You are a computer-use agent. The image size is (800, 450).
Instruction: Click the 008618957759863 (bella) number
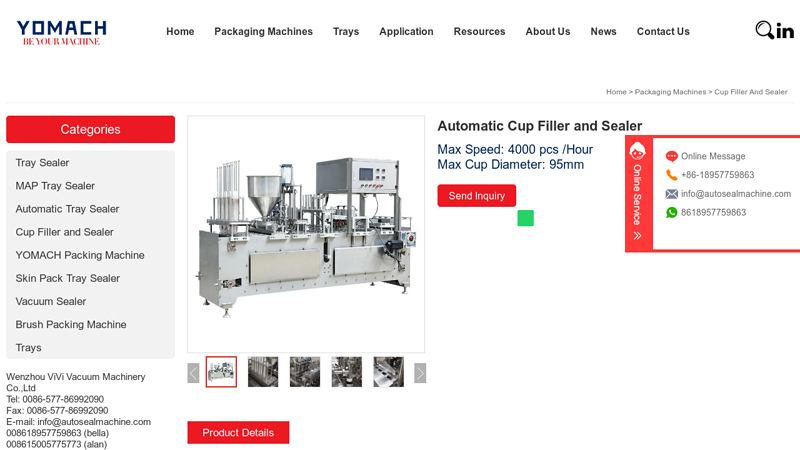pos(58,433)
